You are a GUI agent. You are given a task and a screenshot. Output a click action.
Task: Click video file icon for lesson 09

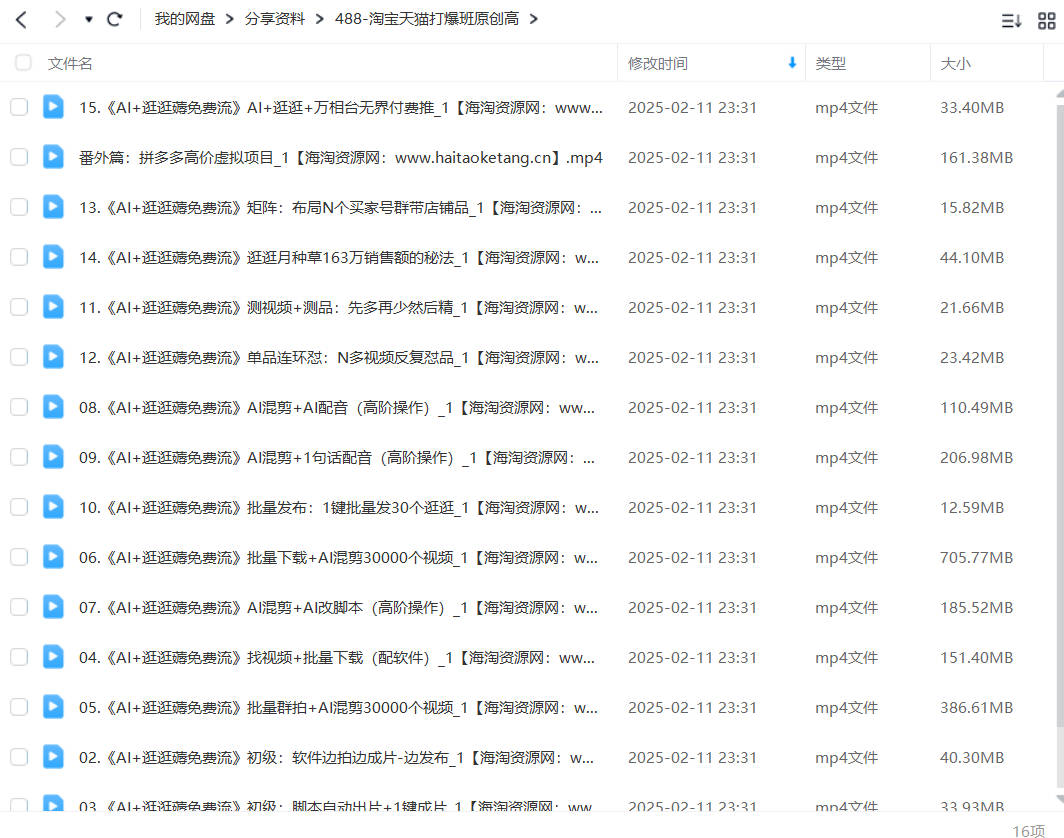tap(53, 457)
